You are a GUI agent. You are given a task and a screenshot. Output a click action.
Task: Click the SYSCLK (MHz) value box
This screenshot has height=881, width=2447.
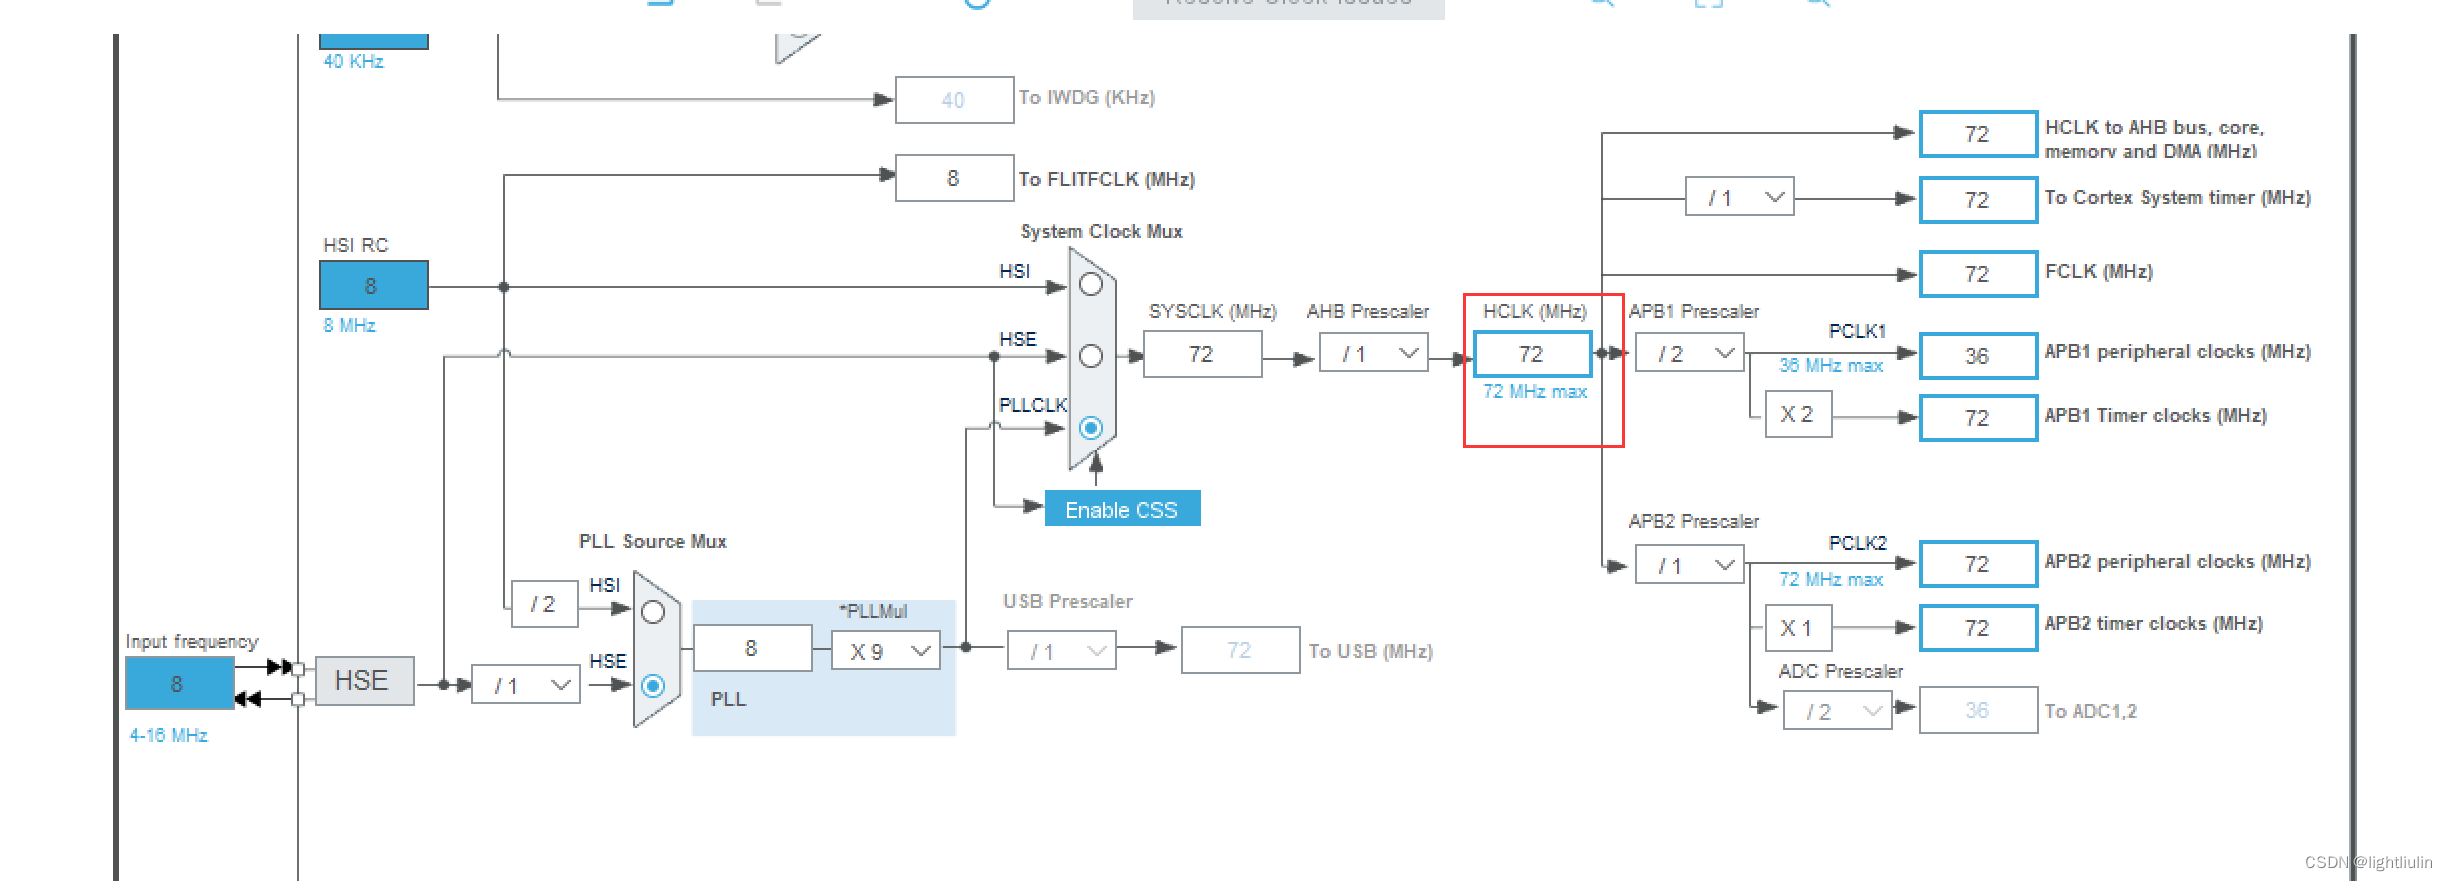coord(1203,354)
